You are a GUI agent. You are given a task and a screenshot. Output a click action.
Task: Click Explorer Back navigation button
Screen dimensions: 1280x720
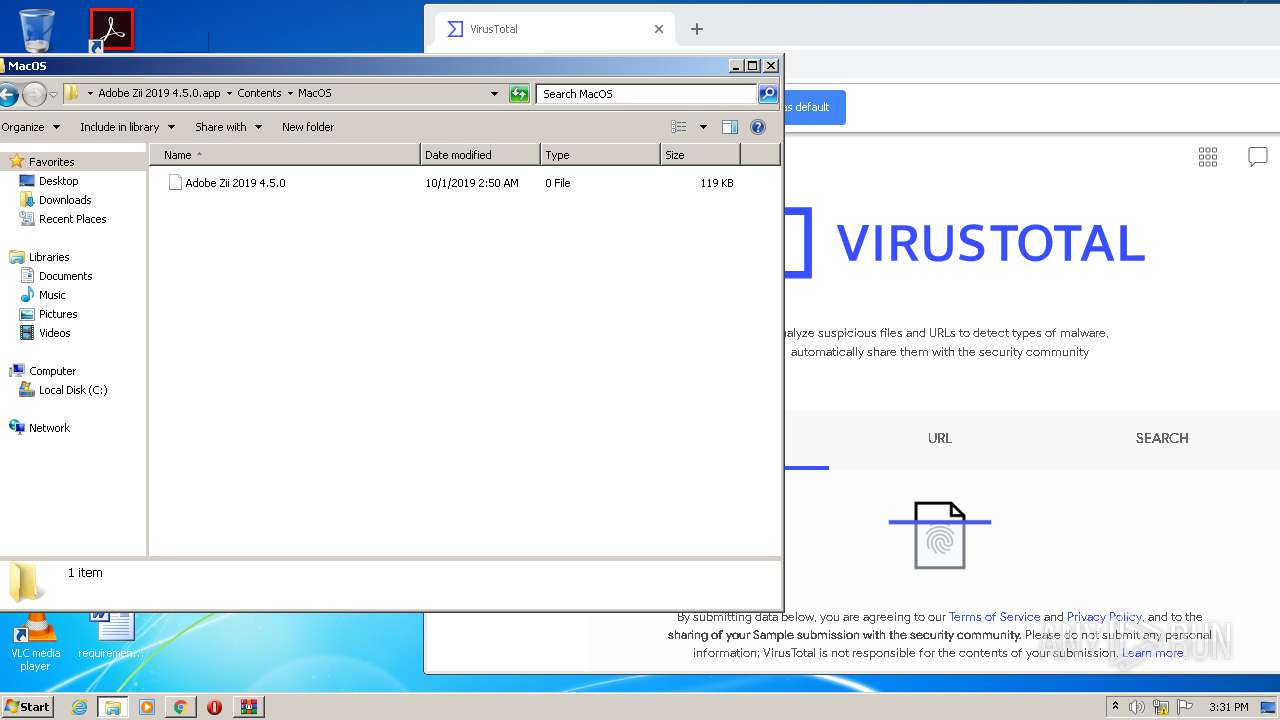8,94
